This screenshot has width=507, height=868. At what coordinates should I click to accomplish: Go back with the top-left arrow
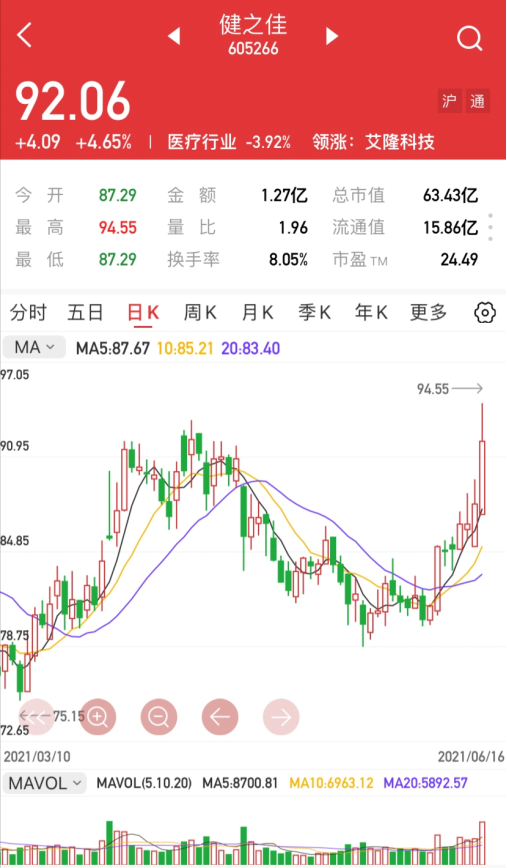pyautogui.click(x=25, y=35)
